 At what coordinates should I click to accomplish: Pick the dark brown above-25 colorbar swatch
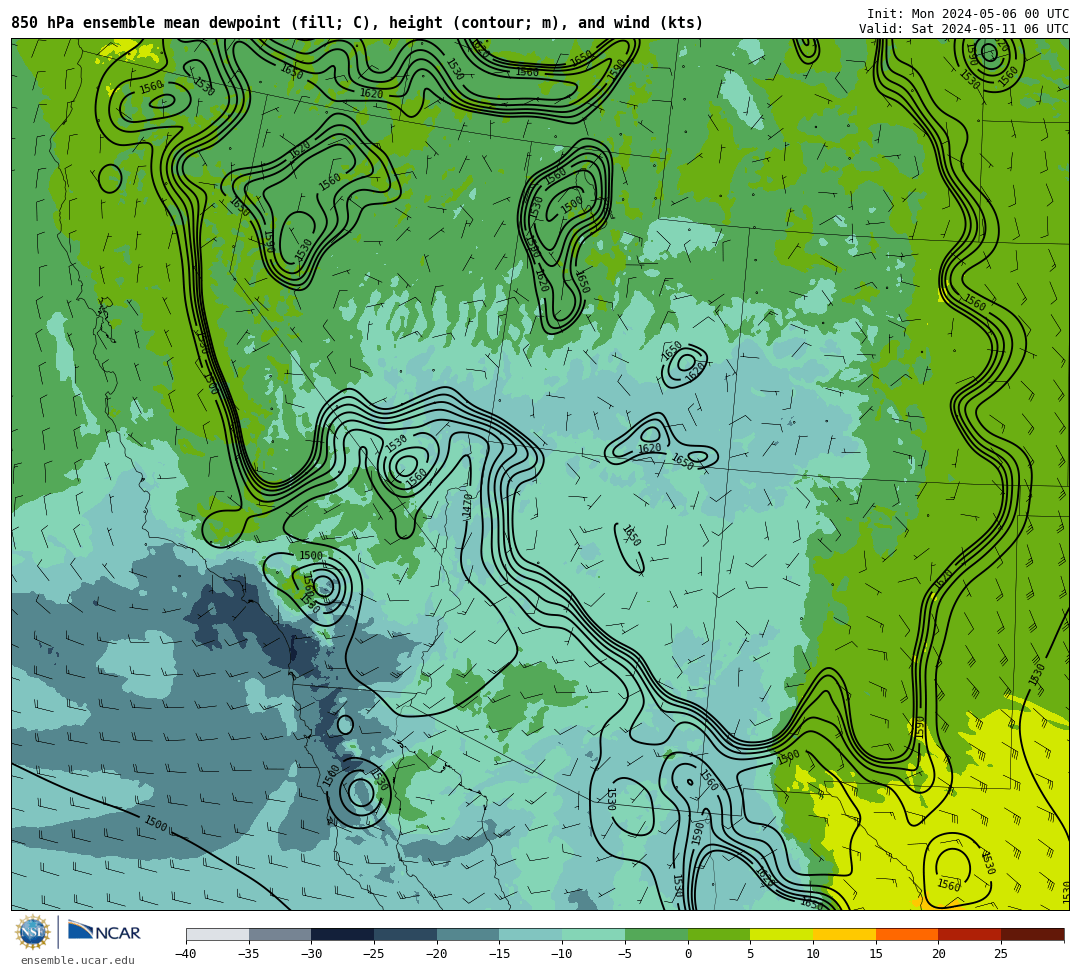pyautogui.click(x=1032, y=934)
